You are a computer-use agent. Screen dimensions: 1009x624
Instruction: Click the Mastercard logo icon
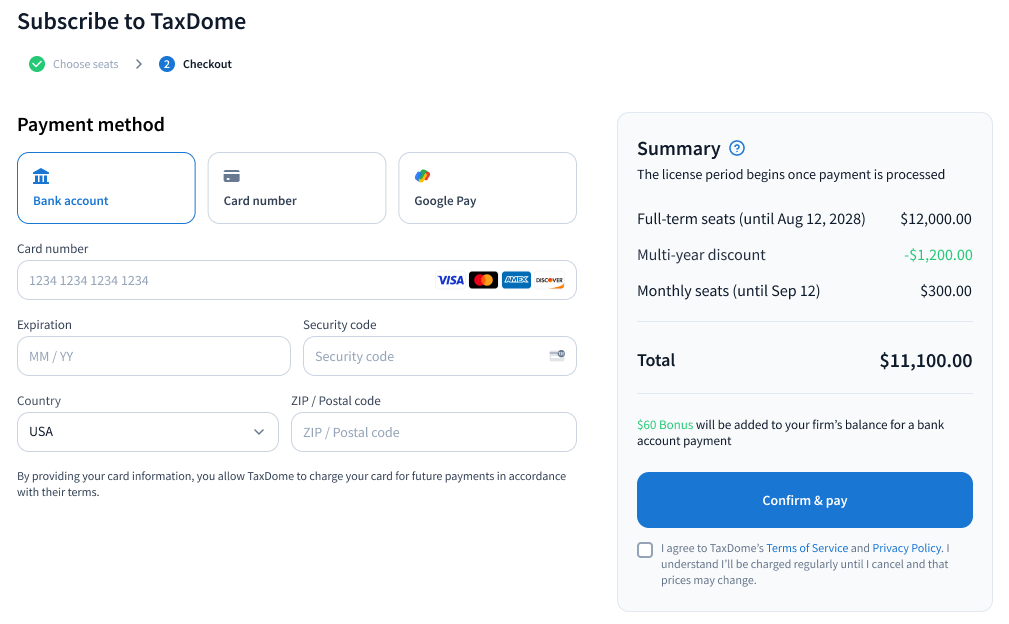483,280
